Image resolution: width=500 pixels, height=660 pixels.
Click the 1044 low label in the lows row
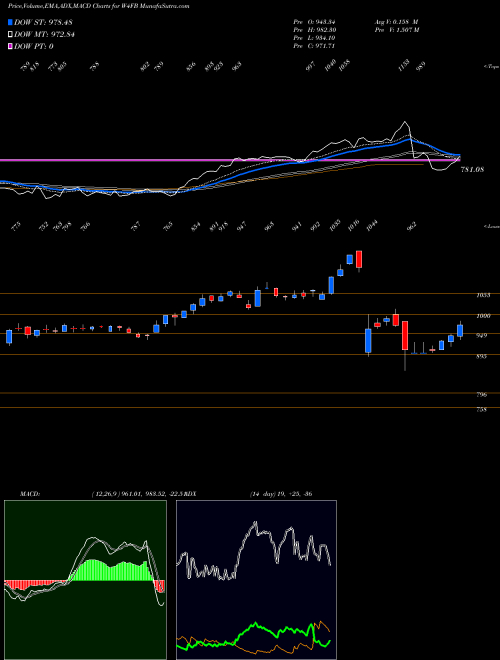tap(372, 226)
